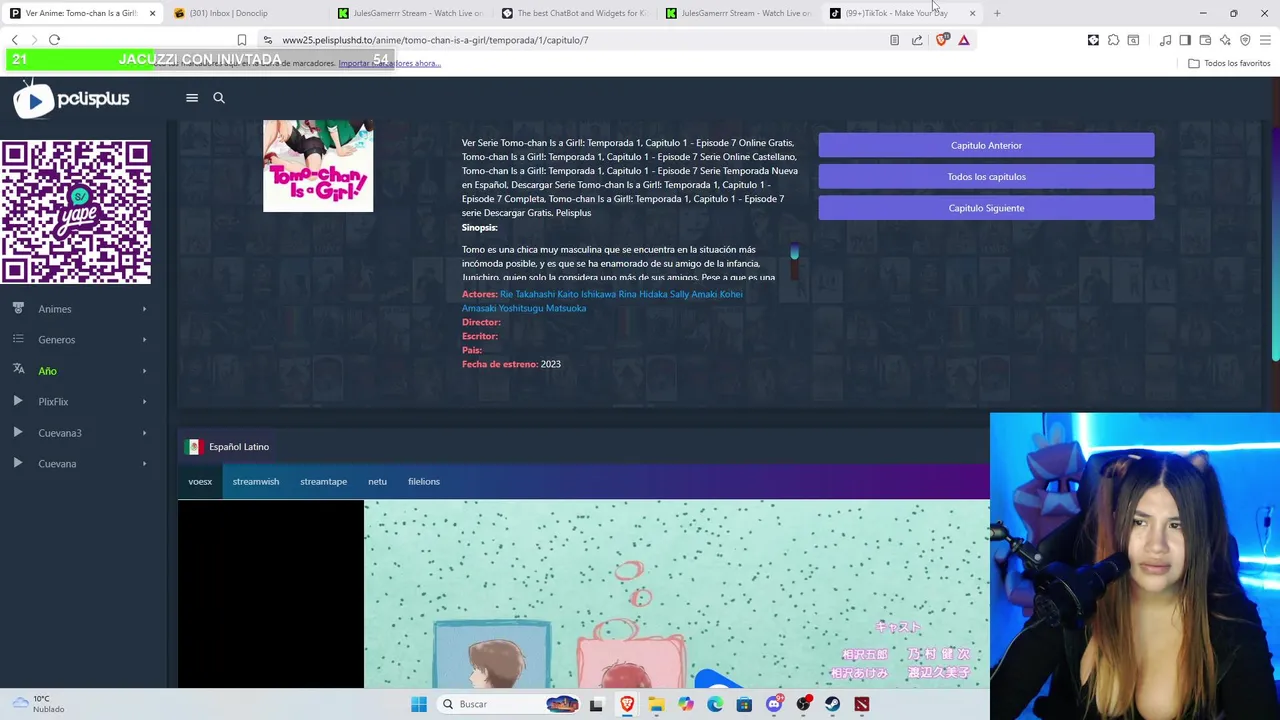Screen dimensions: 1280x720
Task: Click the taskbar Buscar search box
Action: pos(510,704)
